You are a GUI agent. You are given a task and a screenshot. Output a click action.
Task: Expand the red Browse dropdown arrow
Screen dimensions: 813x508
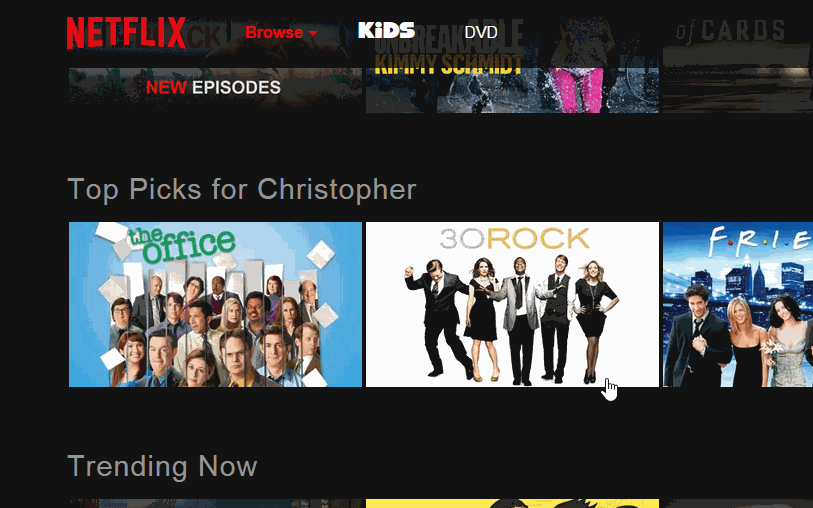[x=313, y=33]
